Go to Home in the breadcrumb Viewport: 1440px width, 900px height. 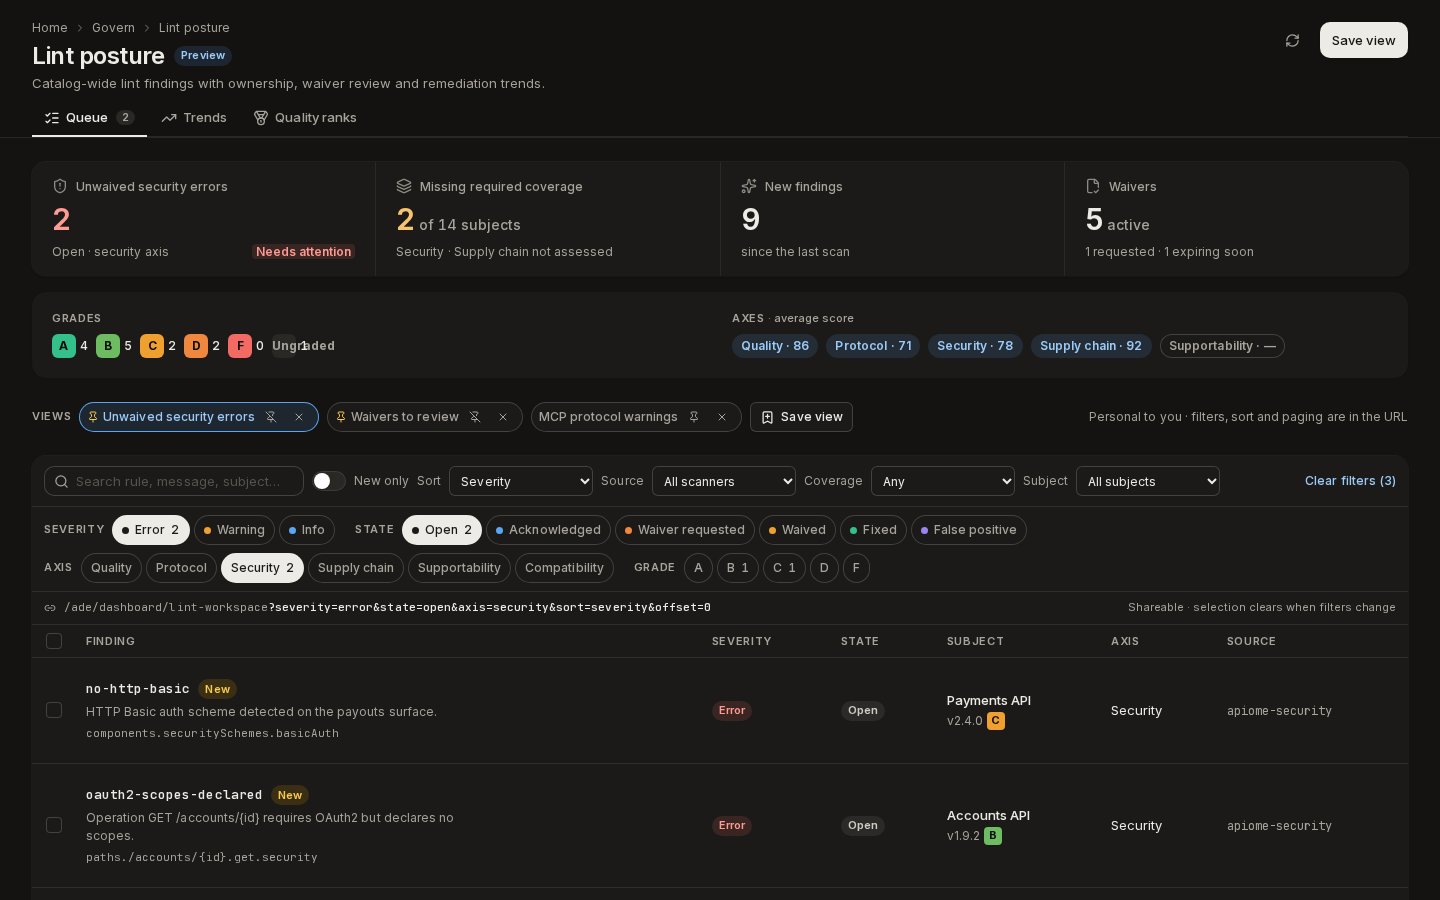pos(50,28)
